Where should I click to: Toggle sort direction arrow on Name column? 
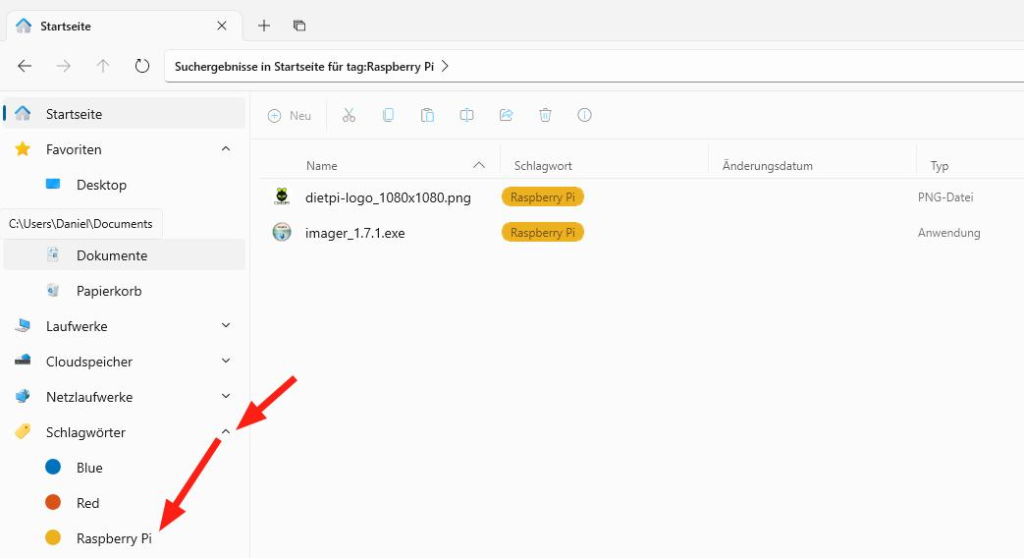click(x=479, y=165)
